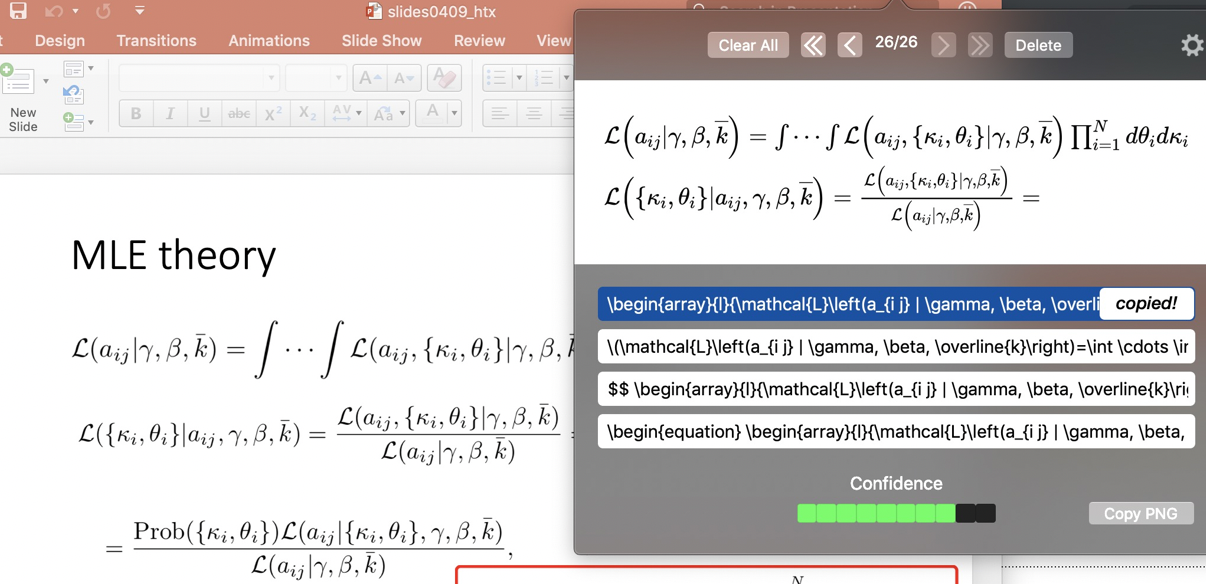
Task: Open the New Slide layout dropdown arrow
Action: point(46,80)
